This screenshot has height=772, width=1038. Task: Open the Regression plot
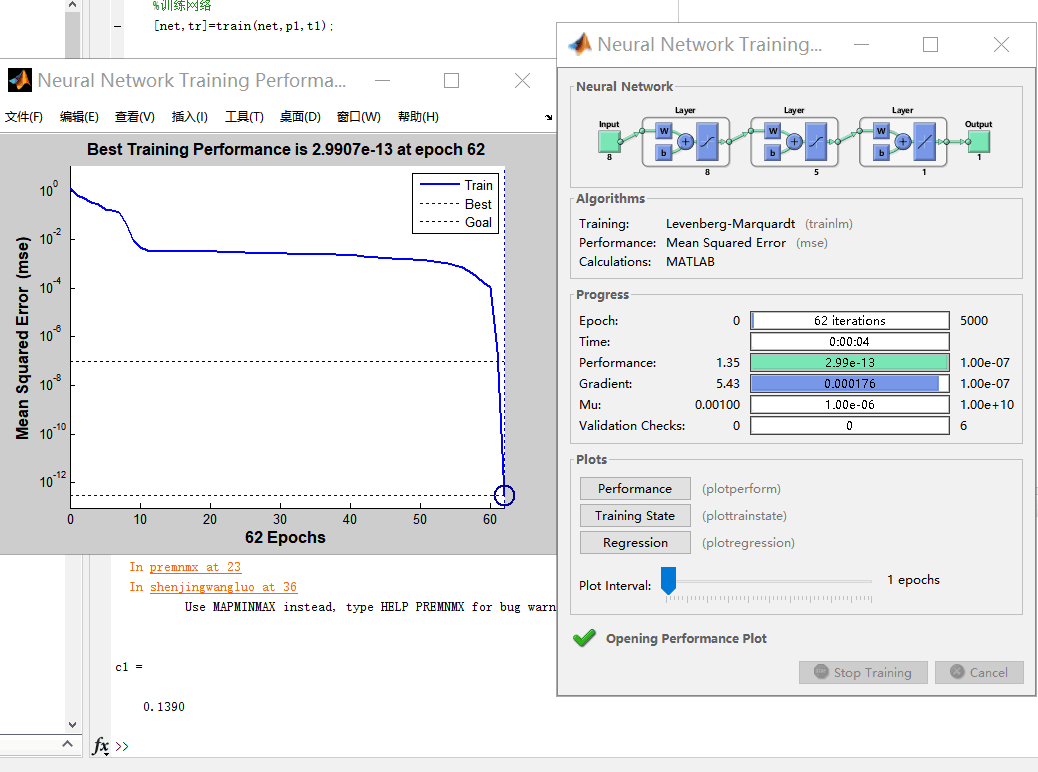coord(635,543)
